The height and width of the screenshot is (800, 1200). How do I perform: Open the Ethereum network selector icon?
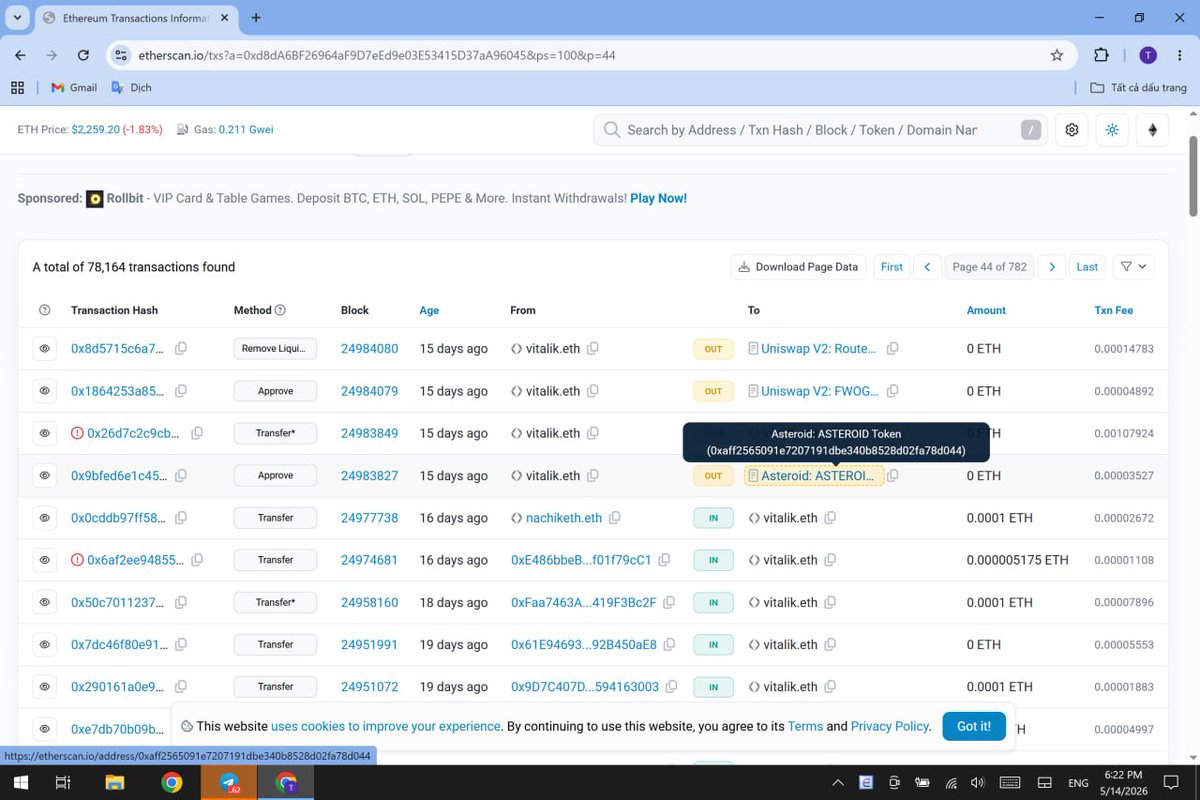pos(1152,130)
